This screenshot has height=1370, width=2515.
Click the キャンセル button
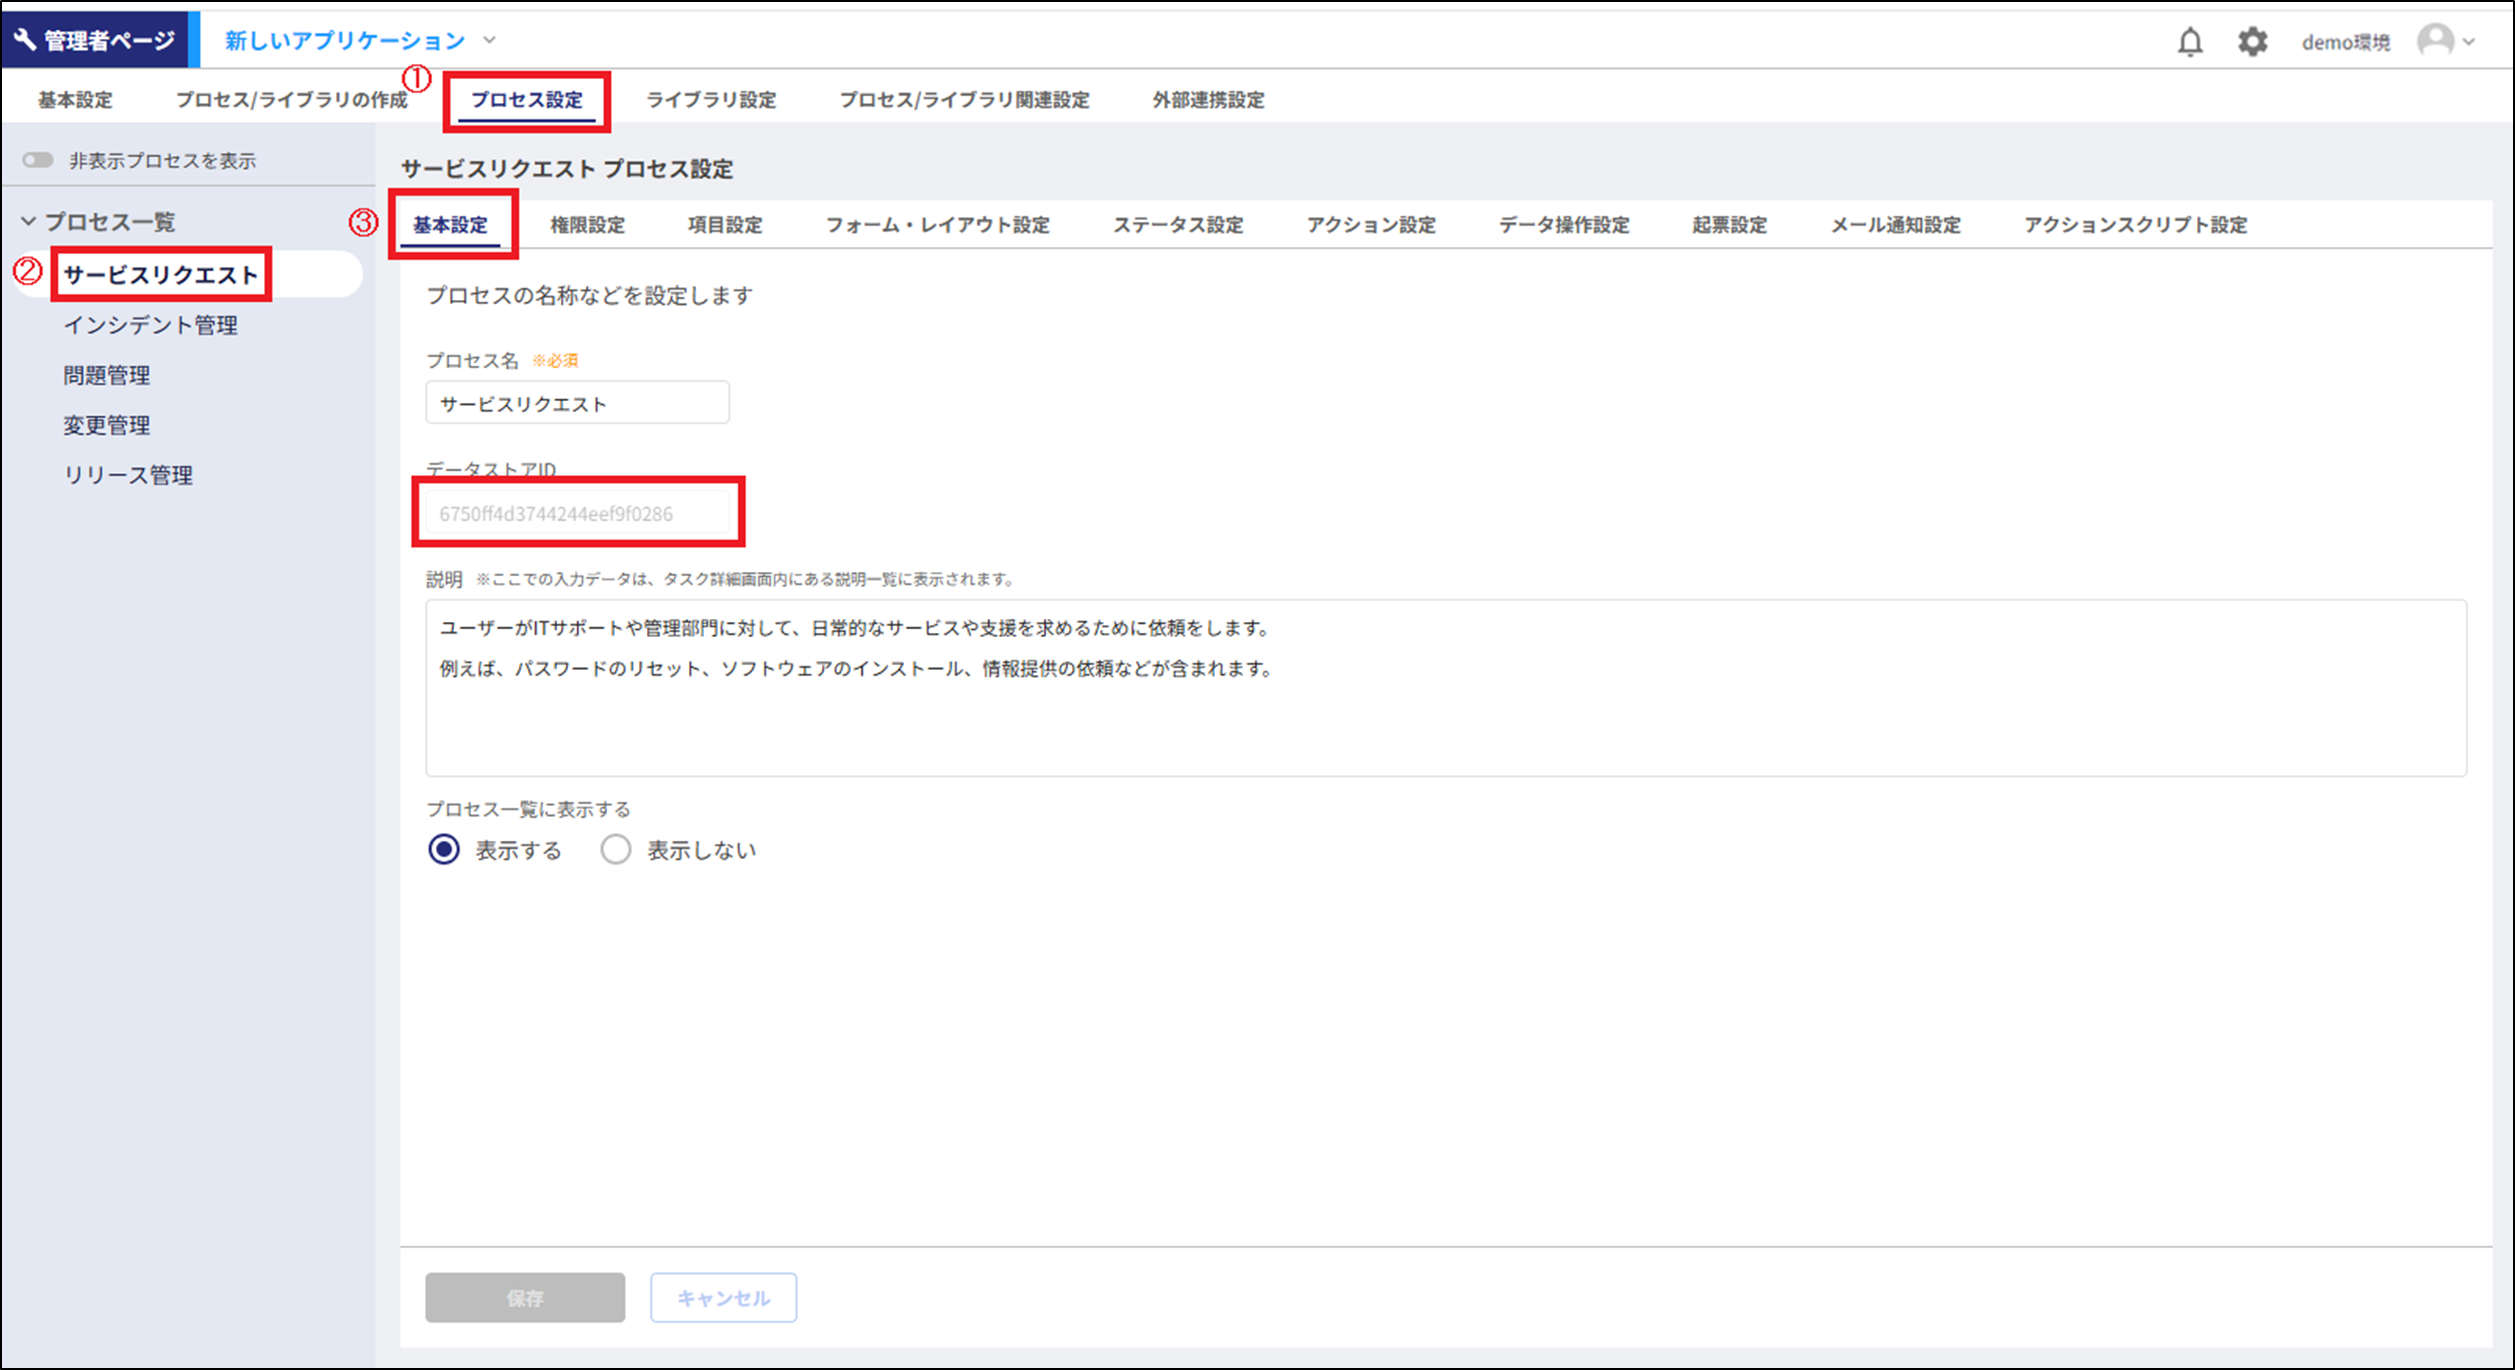[723, 1297]
